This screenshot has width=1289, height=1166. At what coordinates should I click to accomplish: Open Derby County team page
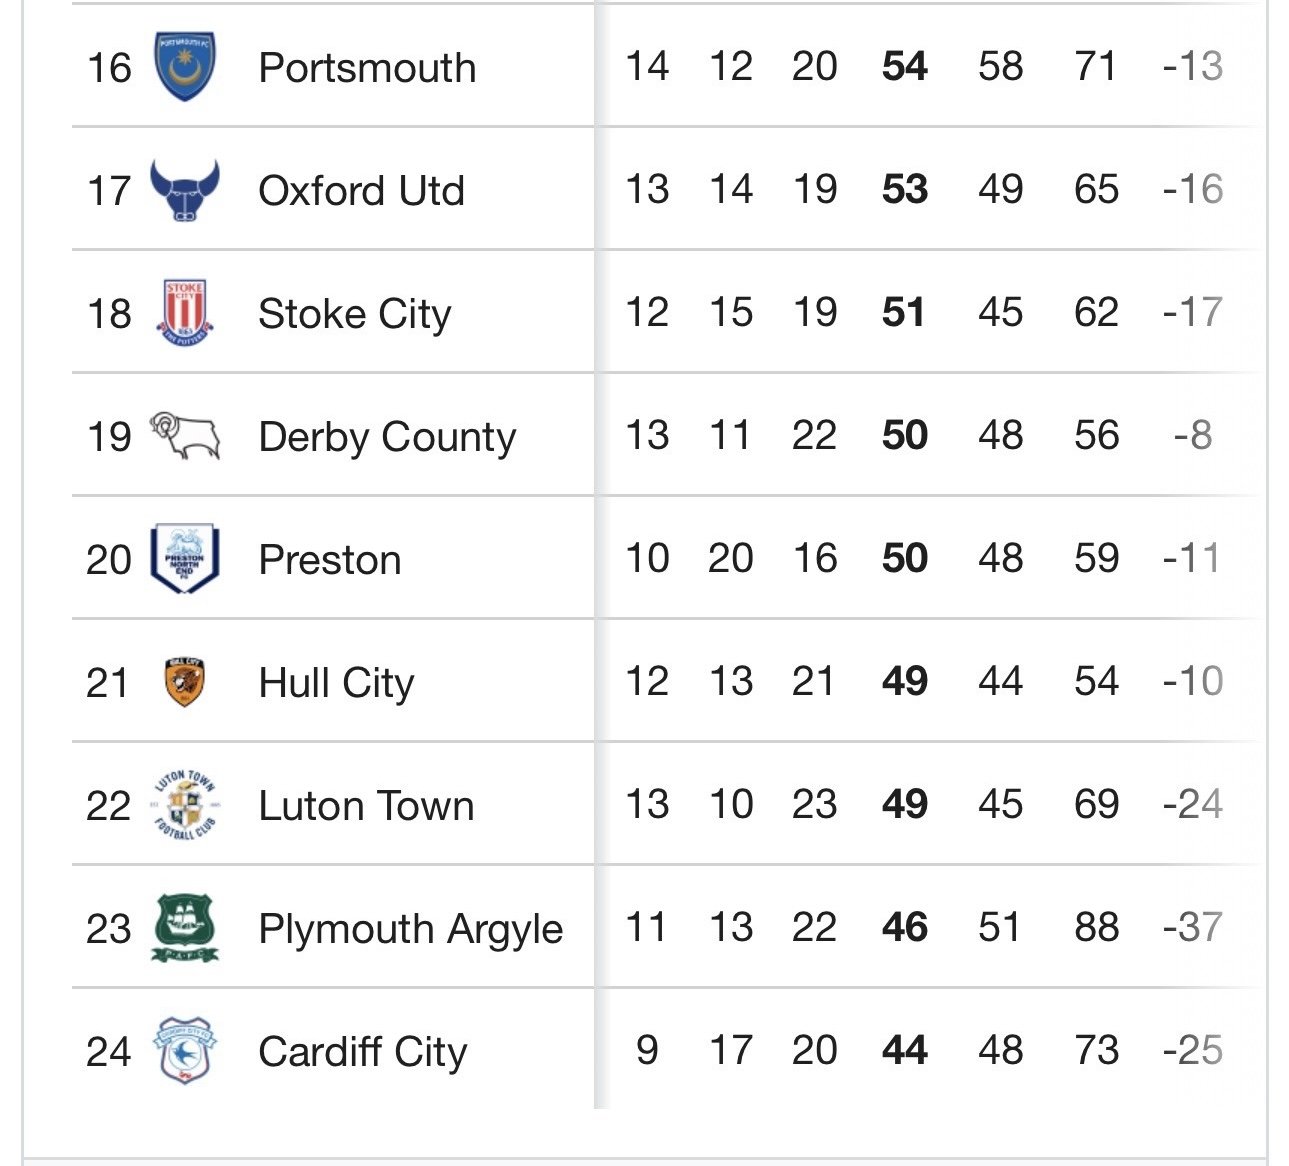point(387,438)
